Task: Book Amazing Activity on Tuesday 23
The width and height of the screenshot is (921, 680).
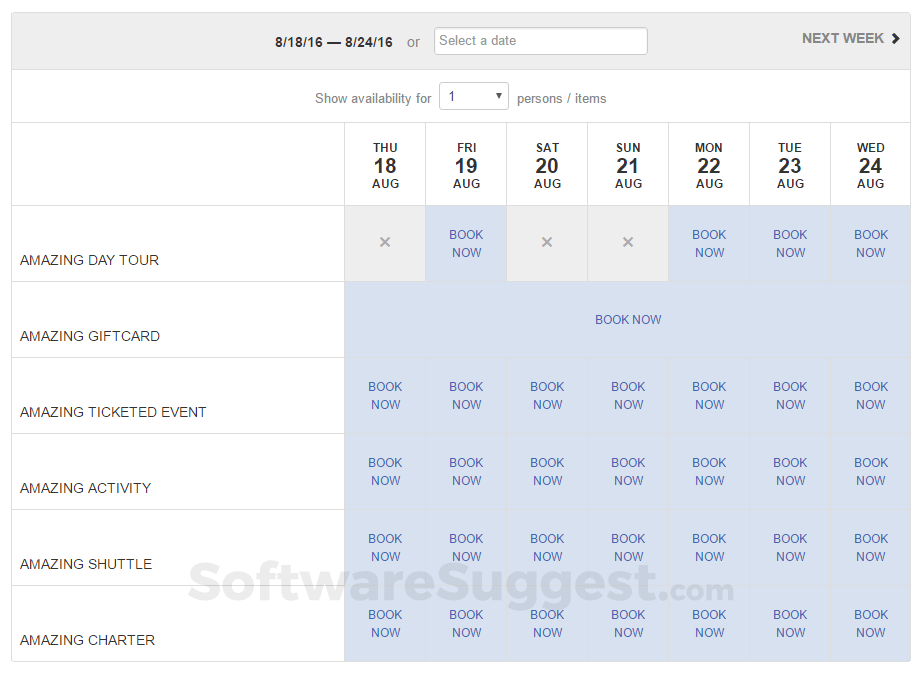Action: [x=790, y=472]
